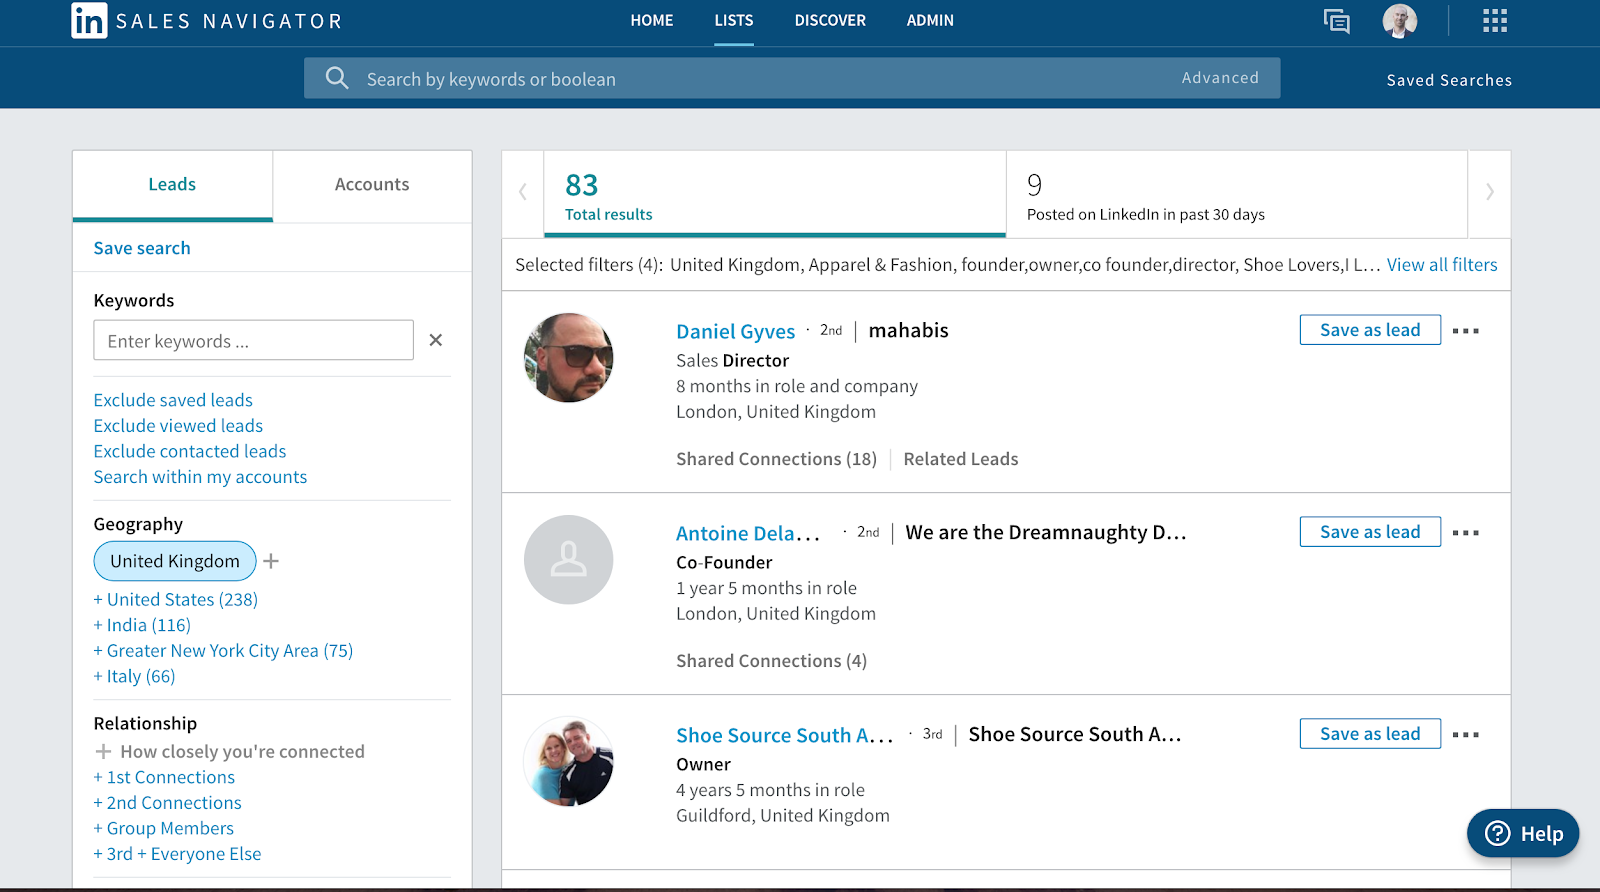The height and width of the screenshot is (892, 1600).
Task: Expand How closely you're connected
Action: 230,751
